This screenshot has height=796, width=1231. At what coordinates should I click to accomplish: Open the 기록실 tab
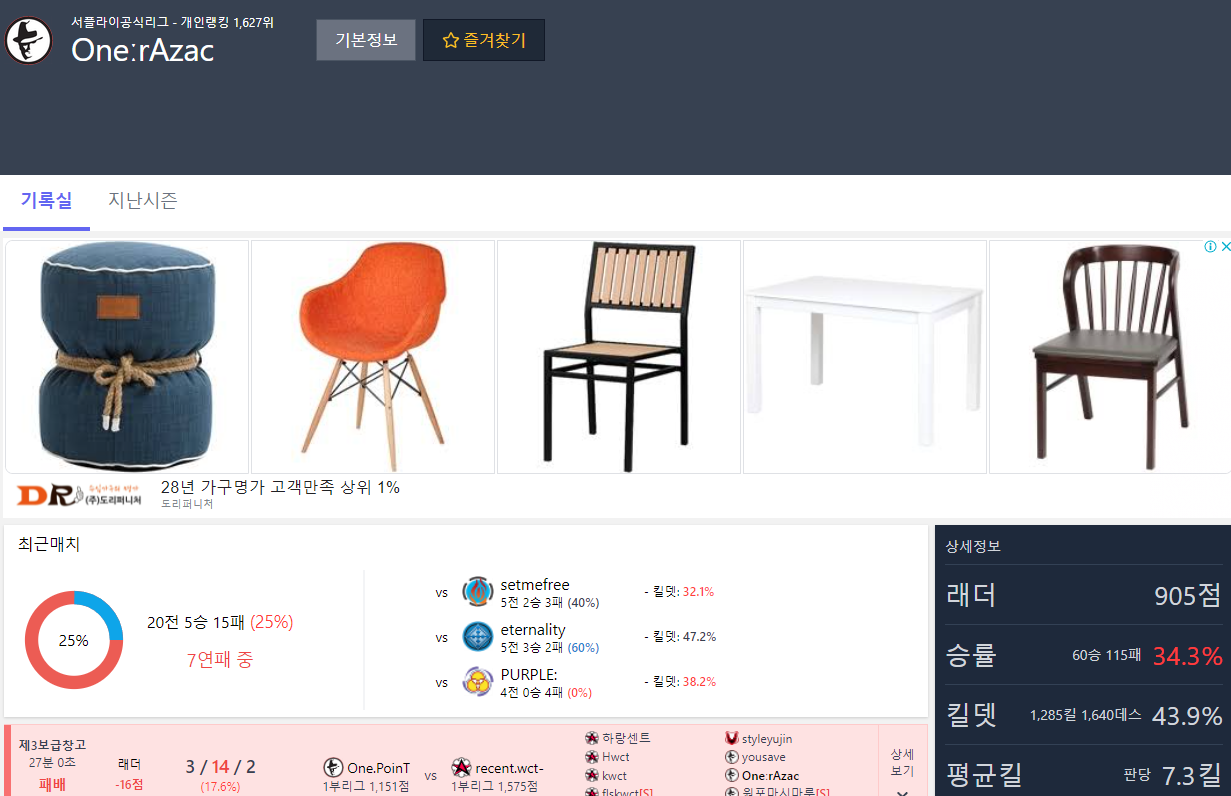pos(46,201)
